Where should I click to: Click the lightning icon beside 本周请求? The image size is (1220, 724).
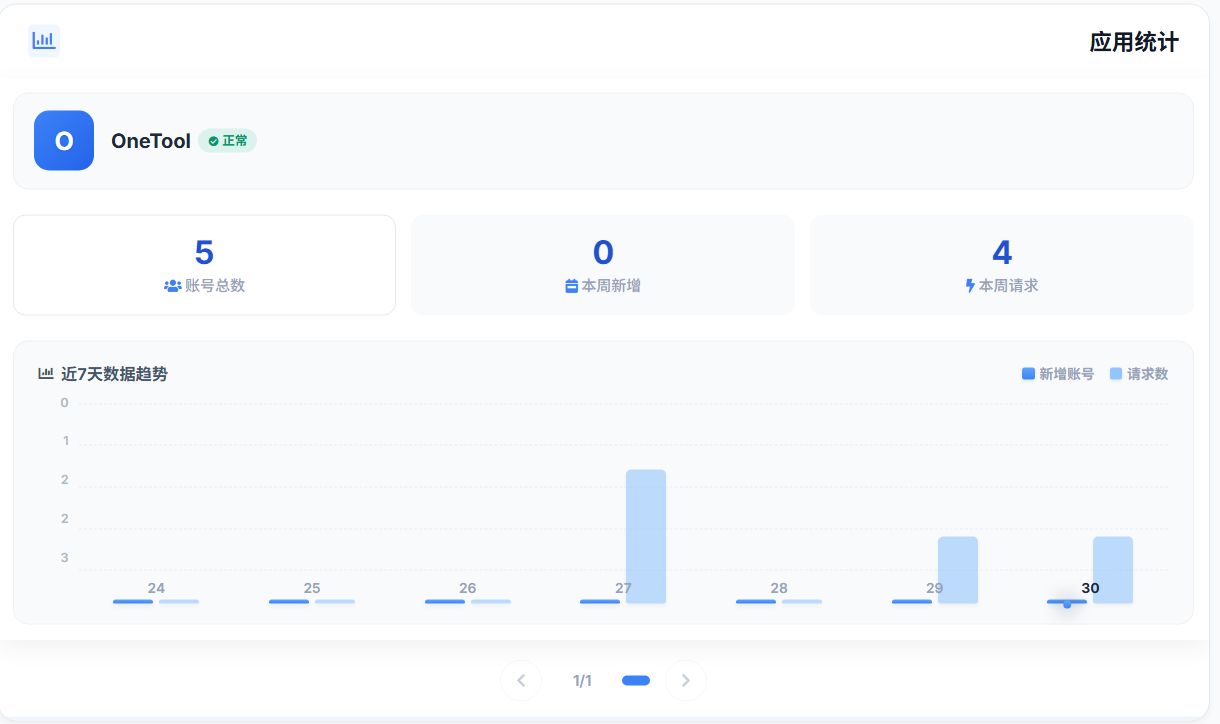(x=970, y=286)
